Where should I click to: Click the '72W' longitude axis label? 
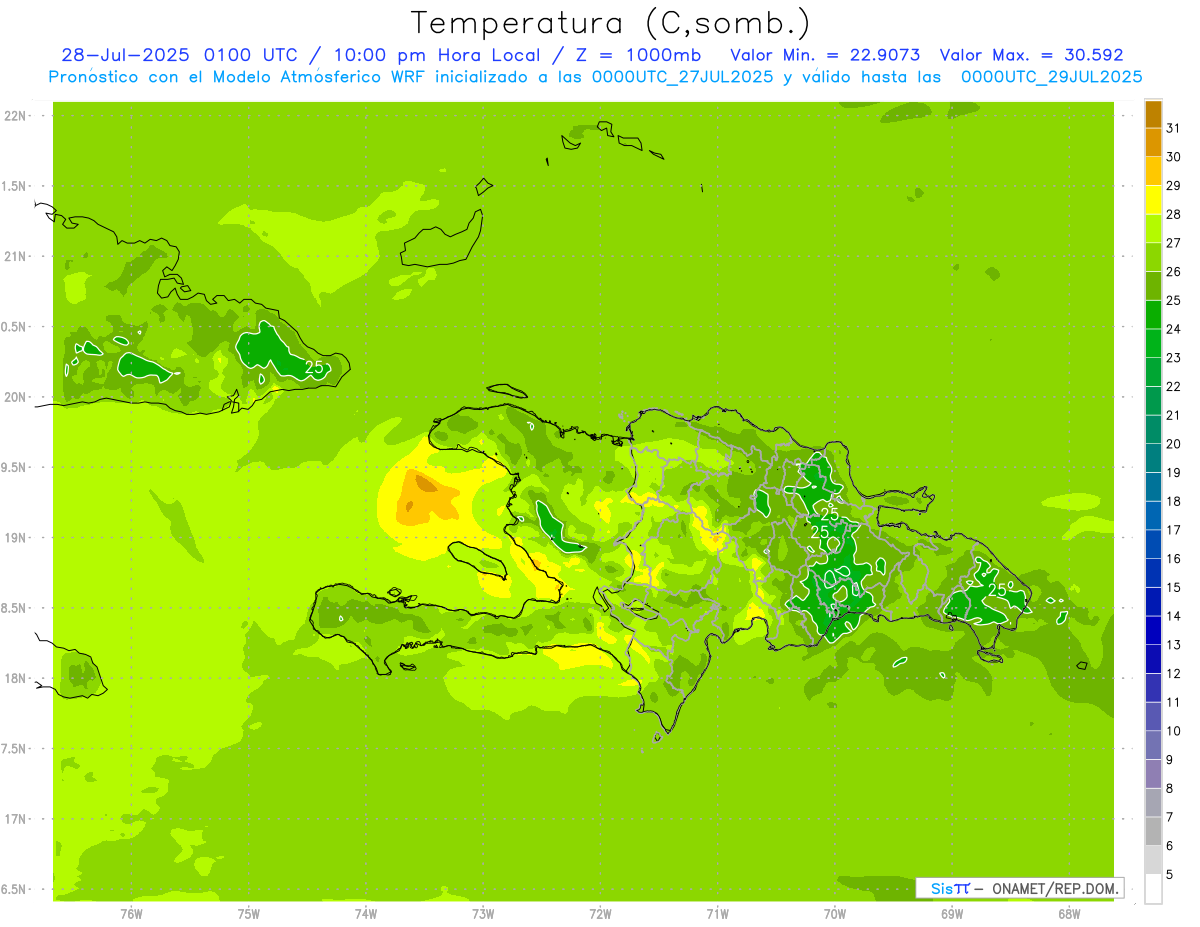(x=600, y=914)
